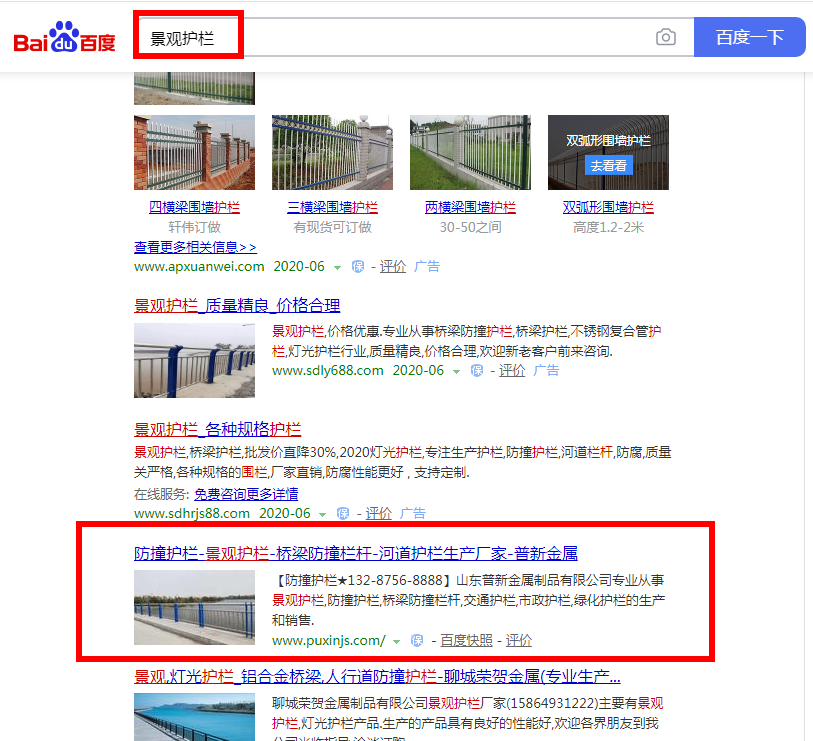Open the 三横梁围墙护栏 fence thumbnail
The image size is (813, 741).
(332, 152)
